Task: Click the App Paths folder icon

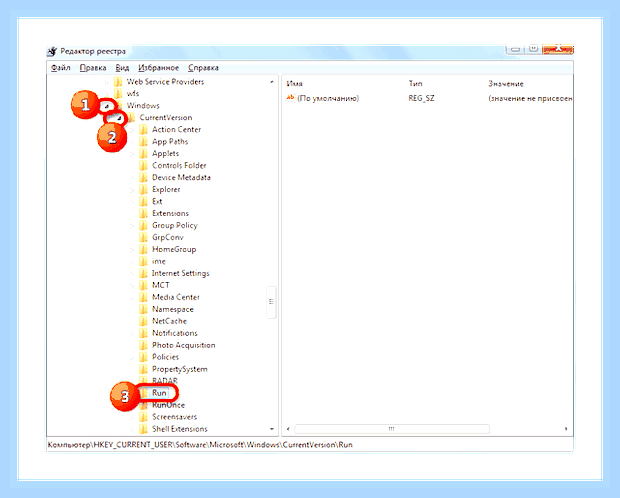Action: pos(143,142)
